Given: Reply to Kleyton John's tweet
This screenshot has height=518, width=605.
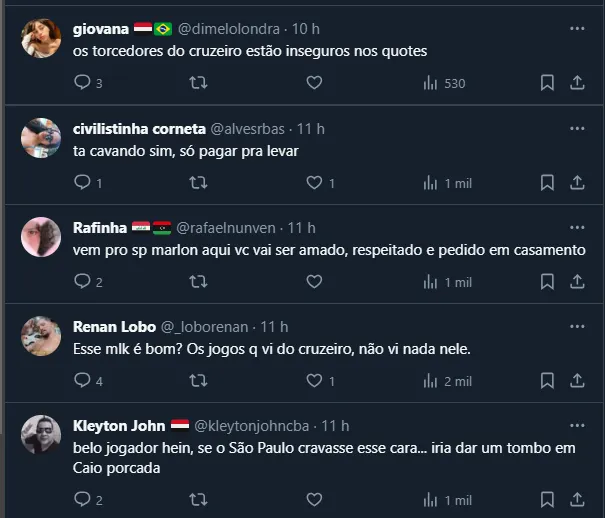Looking at the screenshot, I should point(83,499).
